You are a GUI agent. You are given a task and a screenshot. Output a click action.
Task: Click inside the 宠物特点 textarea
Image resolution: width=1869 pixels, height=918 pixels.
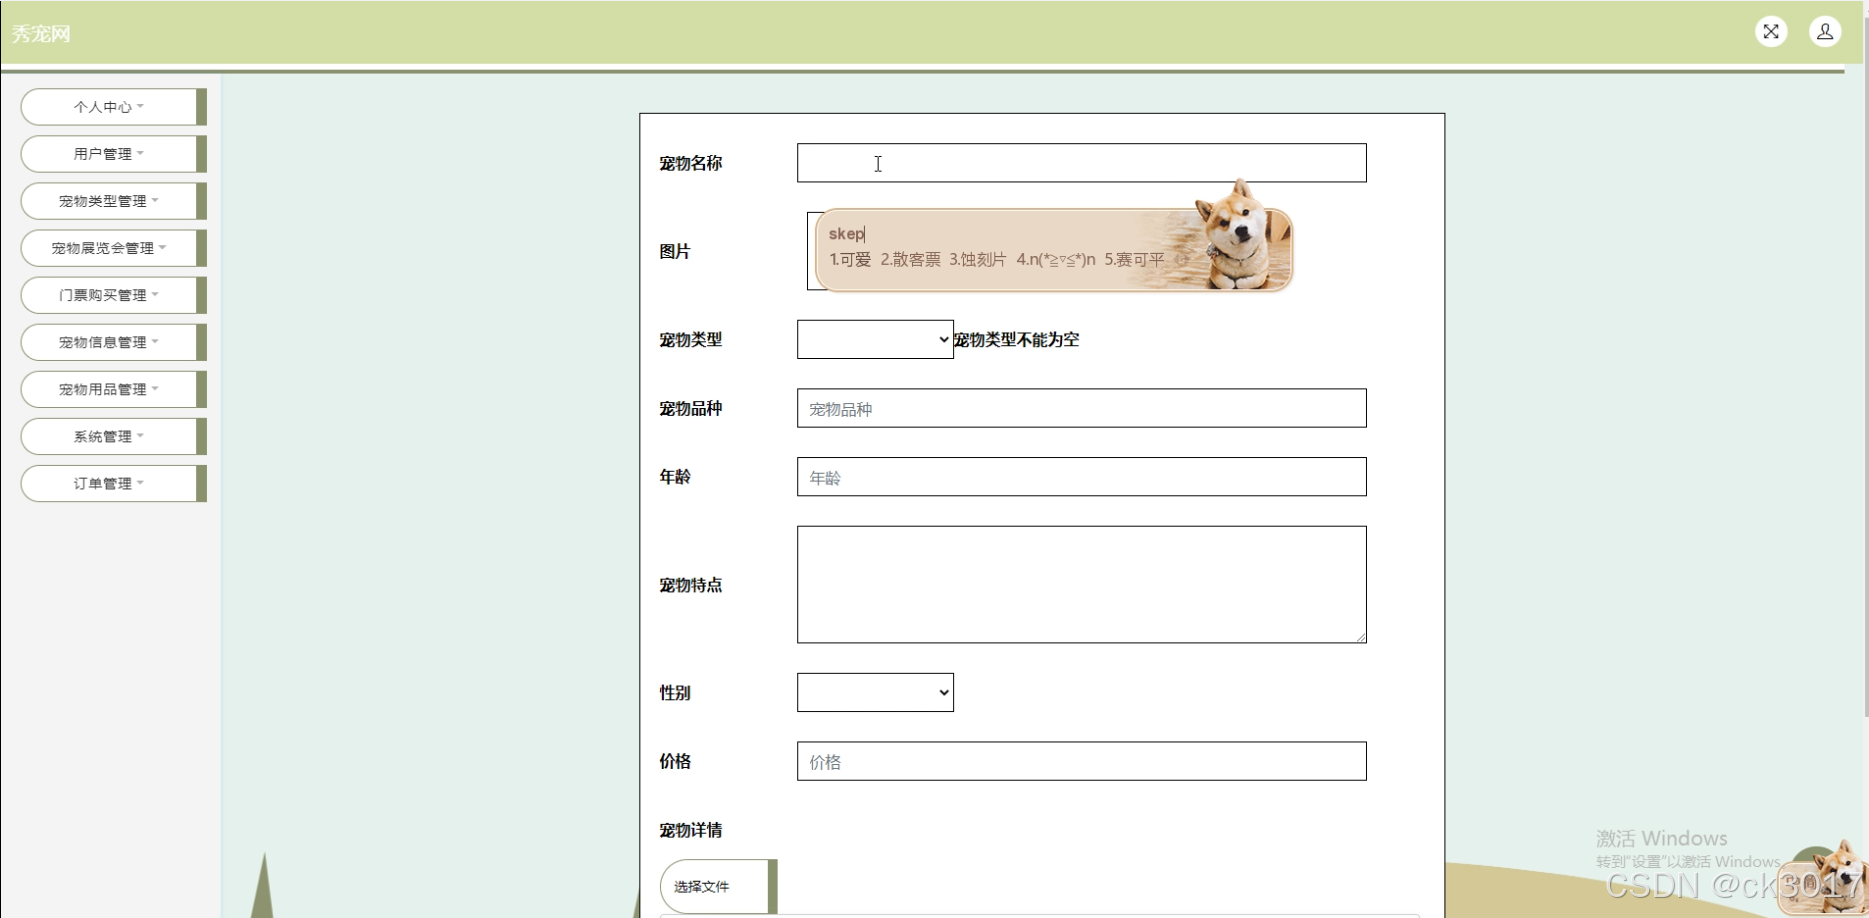point(1081,584)
